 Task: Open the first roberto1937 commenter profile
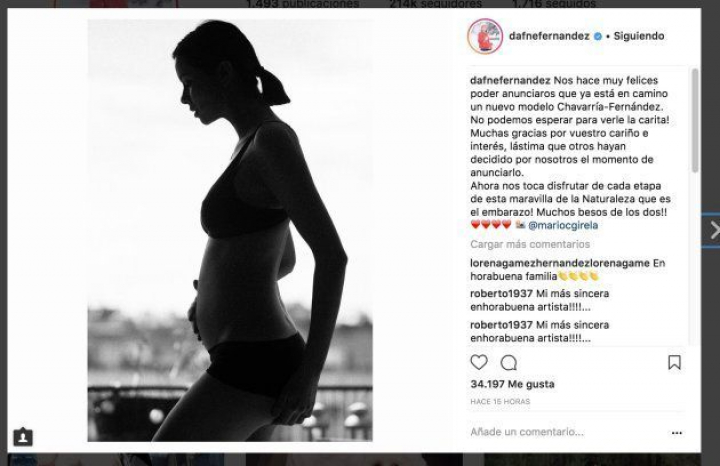tap(501, 293)
